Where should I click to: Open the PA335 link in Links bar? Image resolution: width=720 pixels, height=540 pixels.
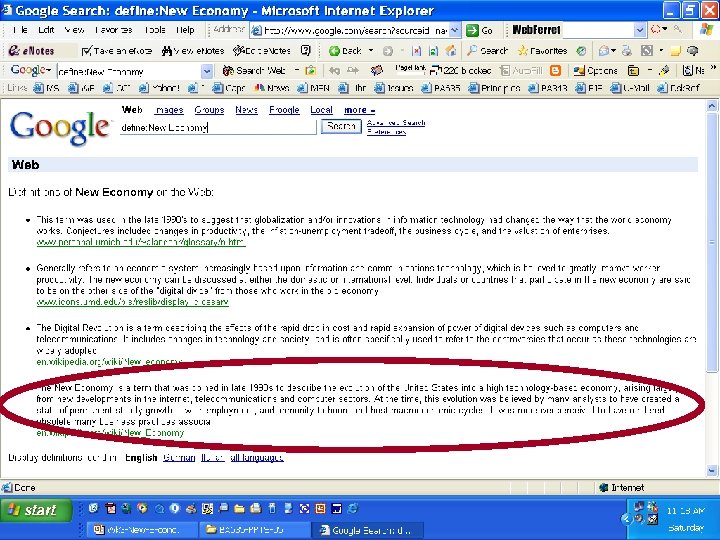point(440,88)
